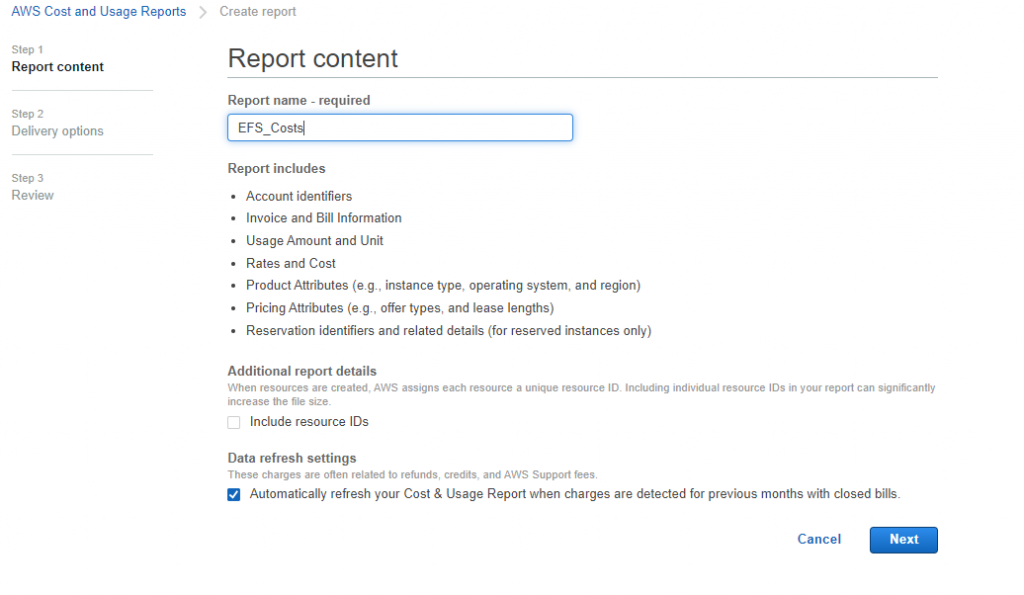
Task: Select the Account identifiers list item
Action: [300, 196]
